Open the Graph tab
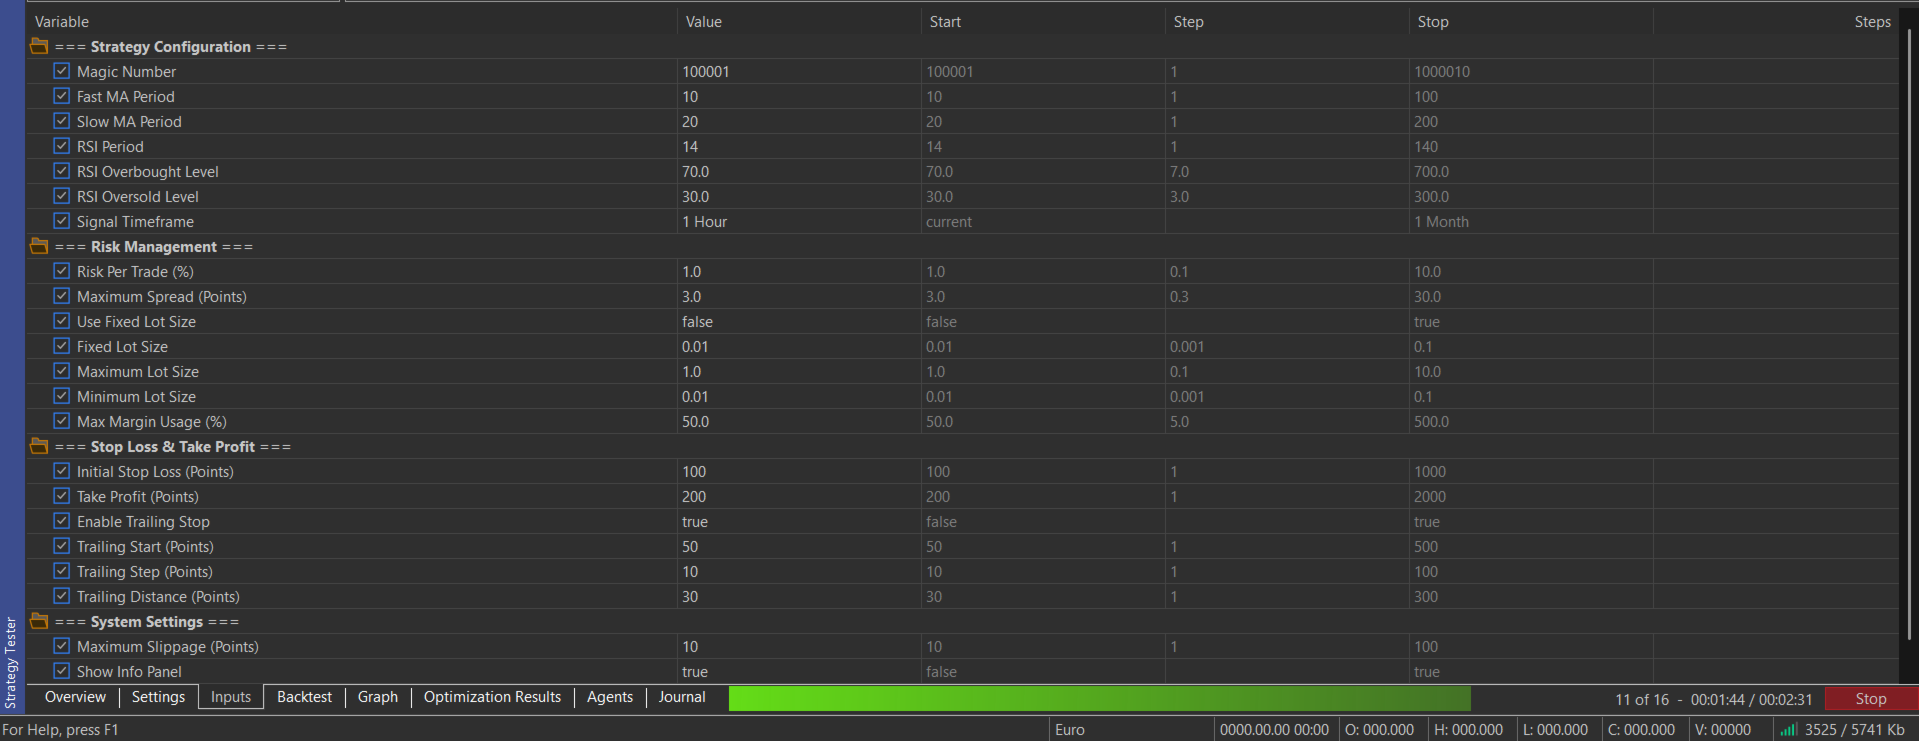 [x=378, y=697]
